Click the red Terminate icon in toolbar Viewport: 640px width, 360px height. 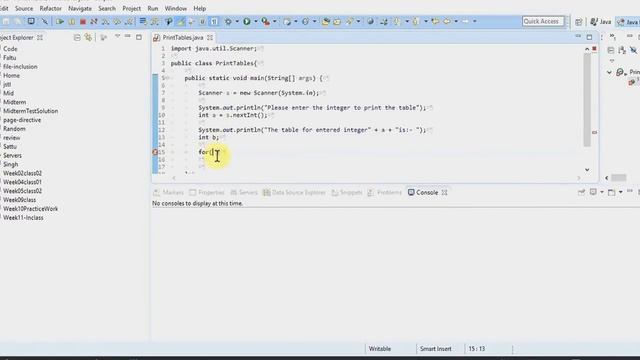83,21
